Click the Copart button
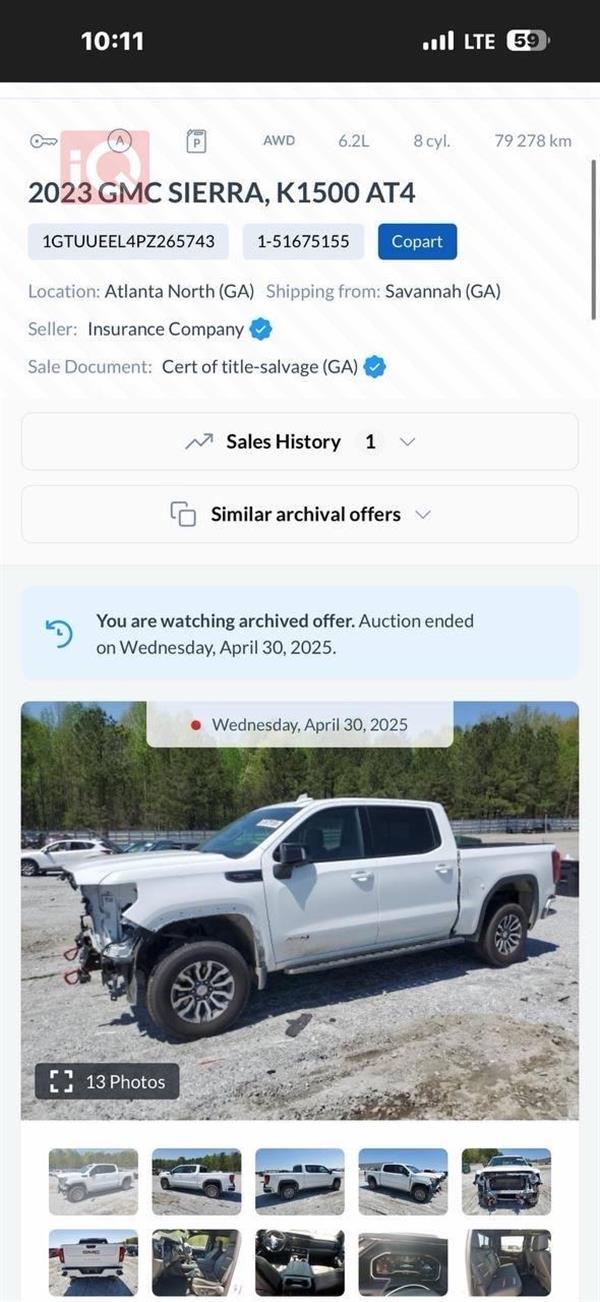The image size is (600, 1302). point(416,241)
